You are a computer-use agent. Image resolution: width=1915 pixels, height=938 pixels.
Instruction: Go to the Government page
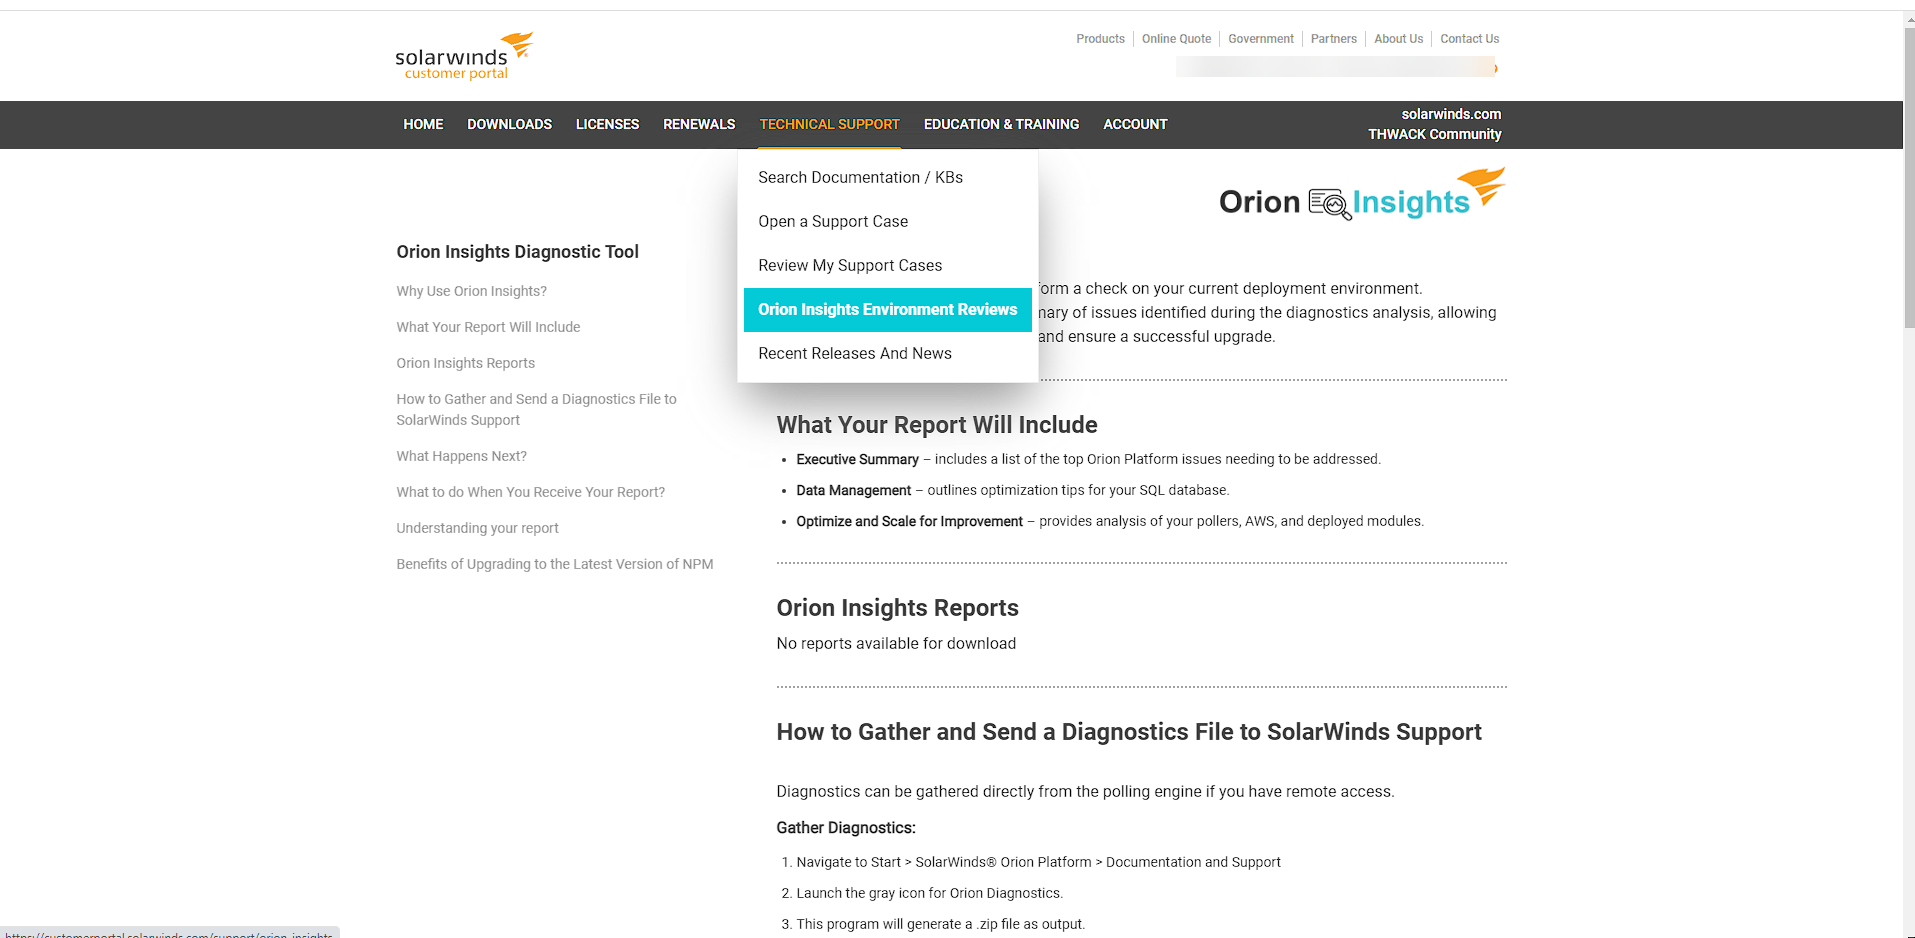1260,39
